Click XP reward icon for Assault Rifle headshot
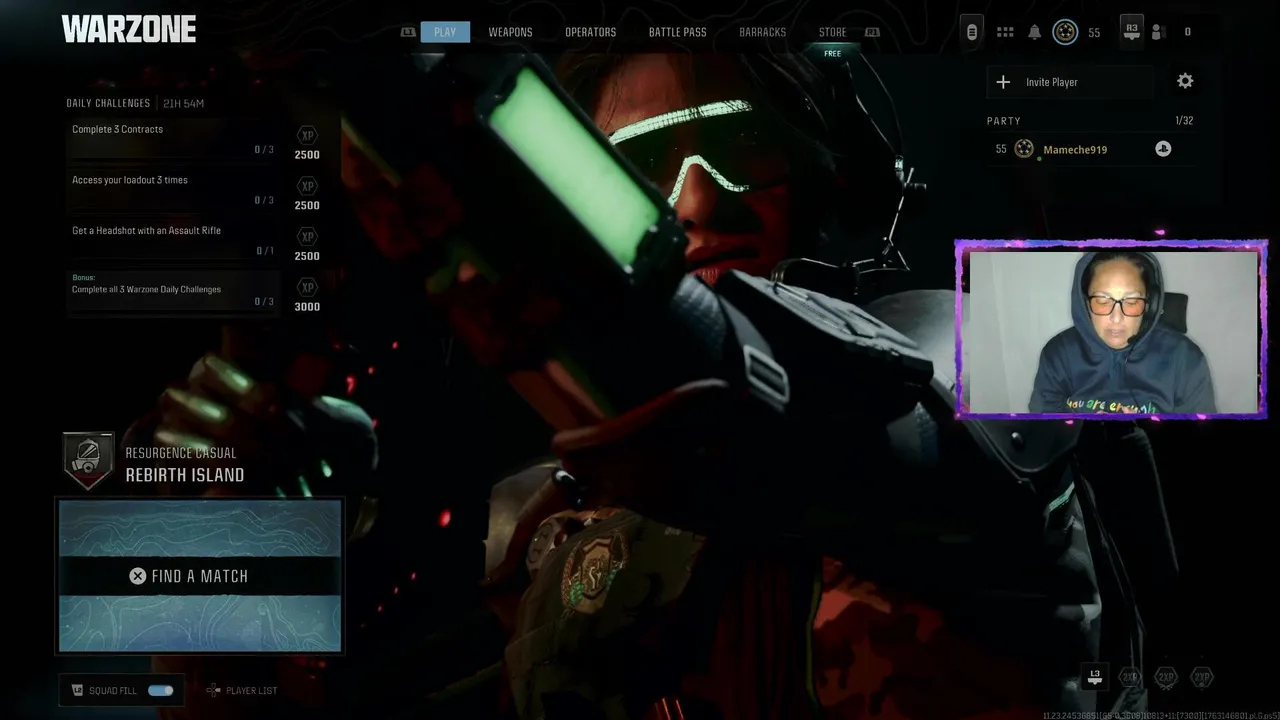 pos(307,237)
